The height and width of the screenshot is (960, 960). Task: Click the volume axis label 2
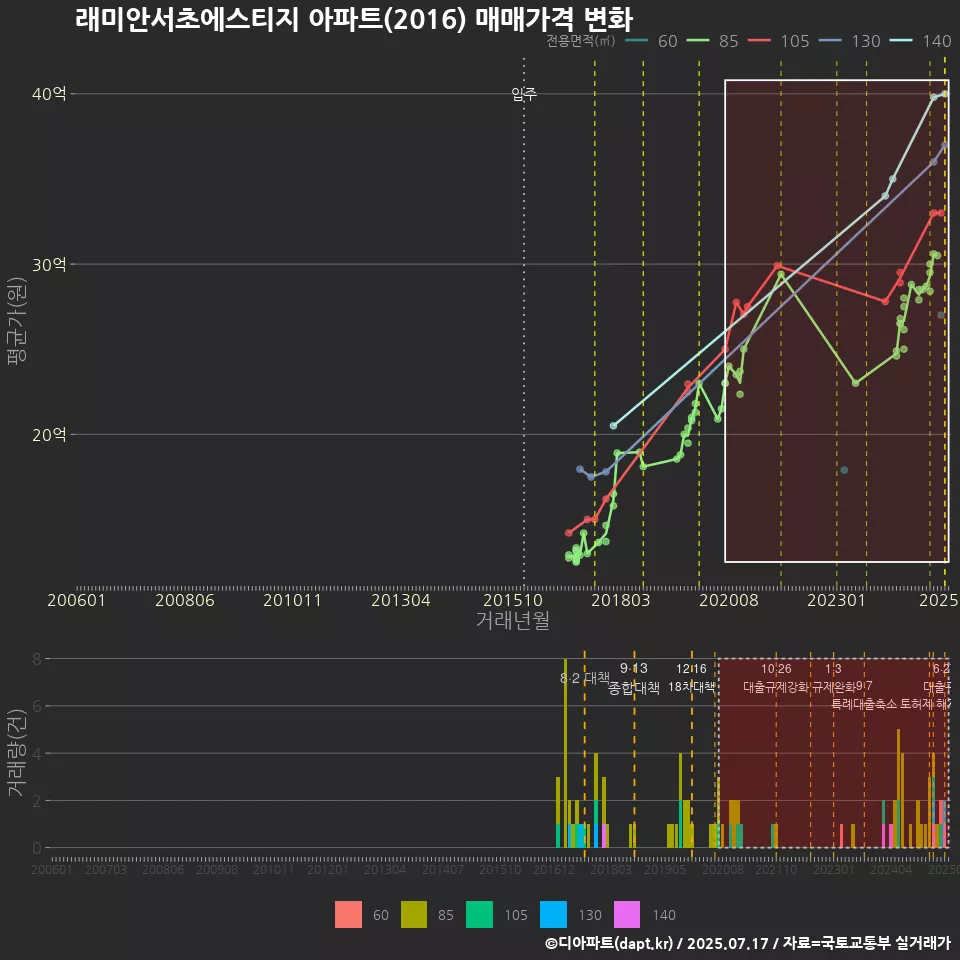coord(37,801)
